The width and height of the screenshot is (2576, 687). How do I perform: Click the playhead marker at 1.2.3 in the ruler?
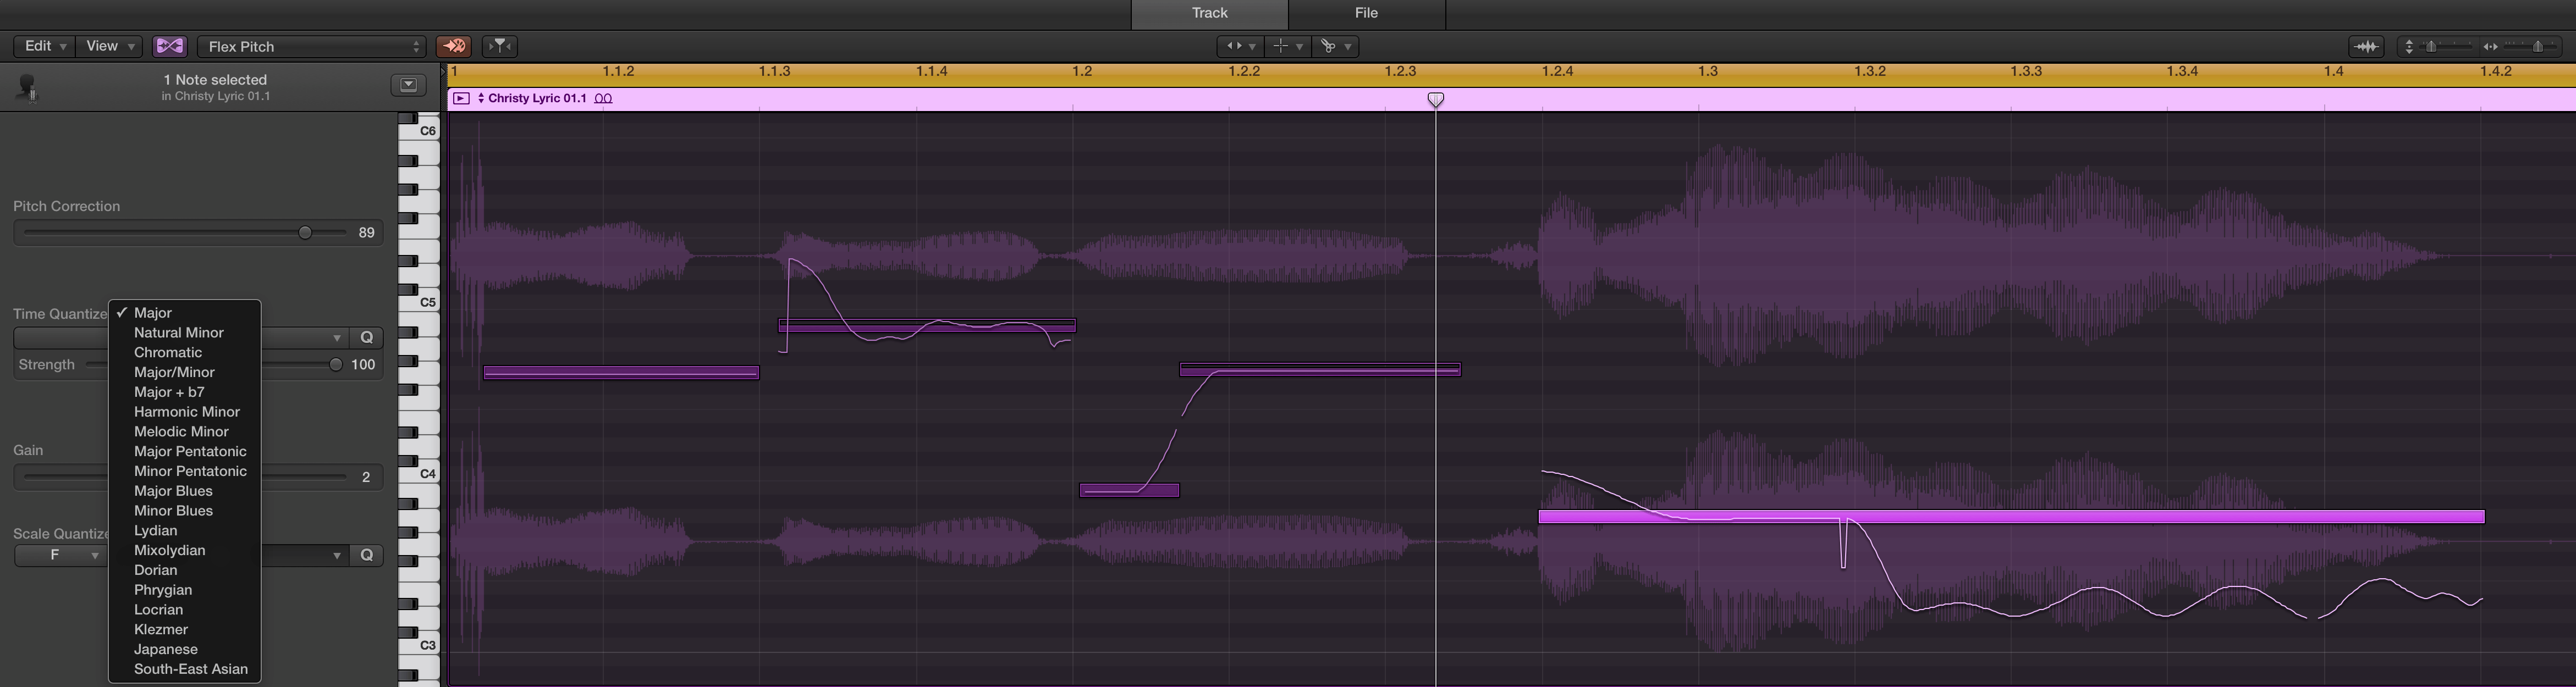[x=1437, y=99]
